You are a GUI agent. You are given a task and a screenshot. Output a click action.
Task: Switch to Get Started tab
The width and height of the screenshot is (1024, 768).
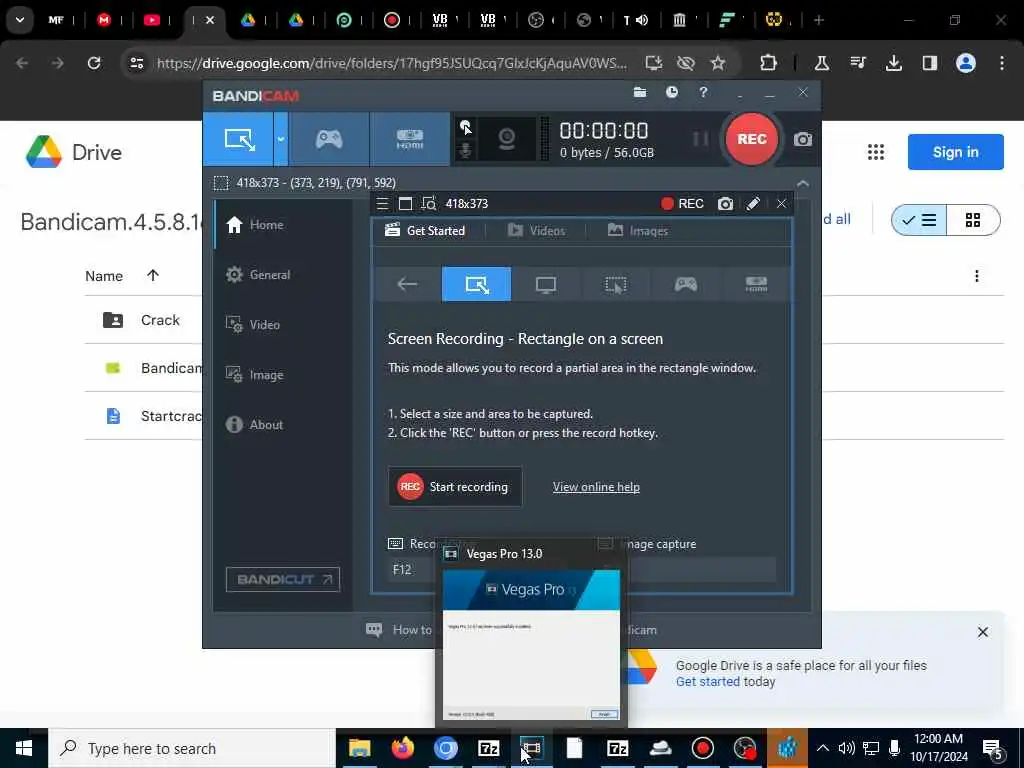pos(425,231)
